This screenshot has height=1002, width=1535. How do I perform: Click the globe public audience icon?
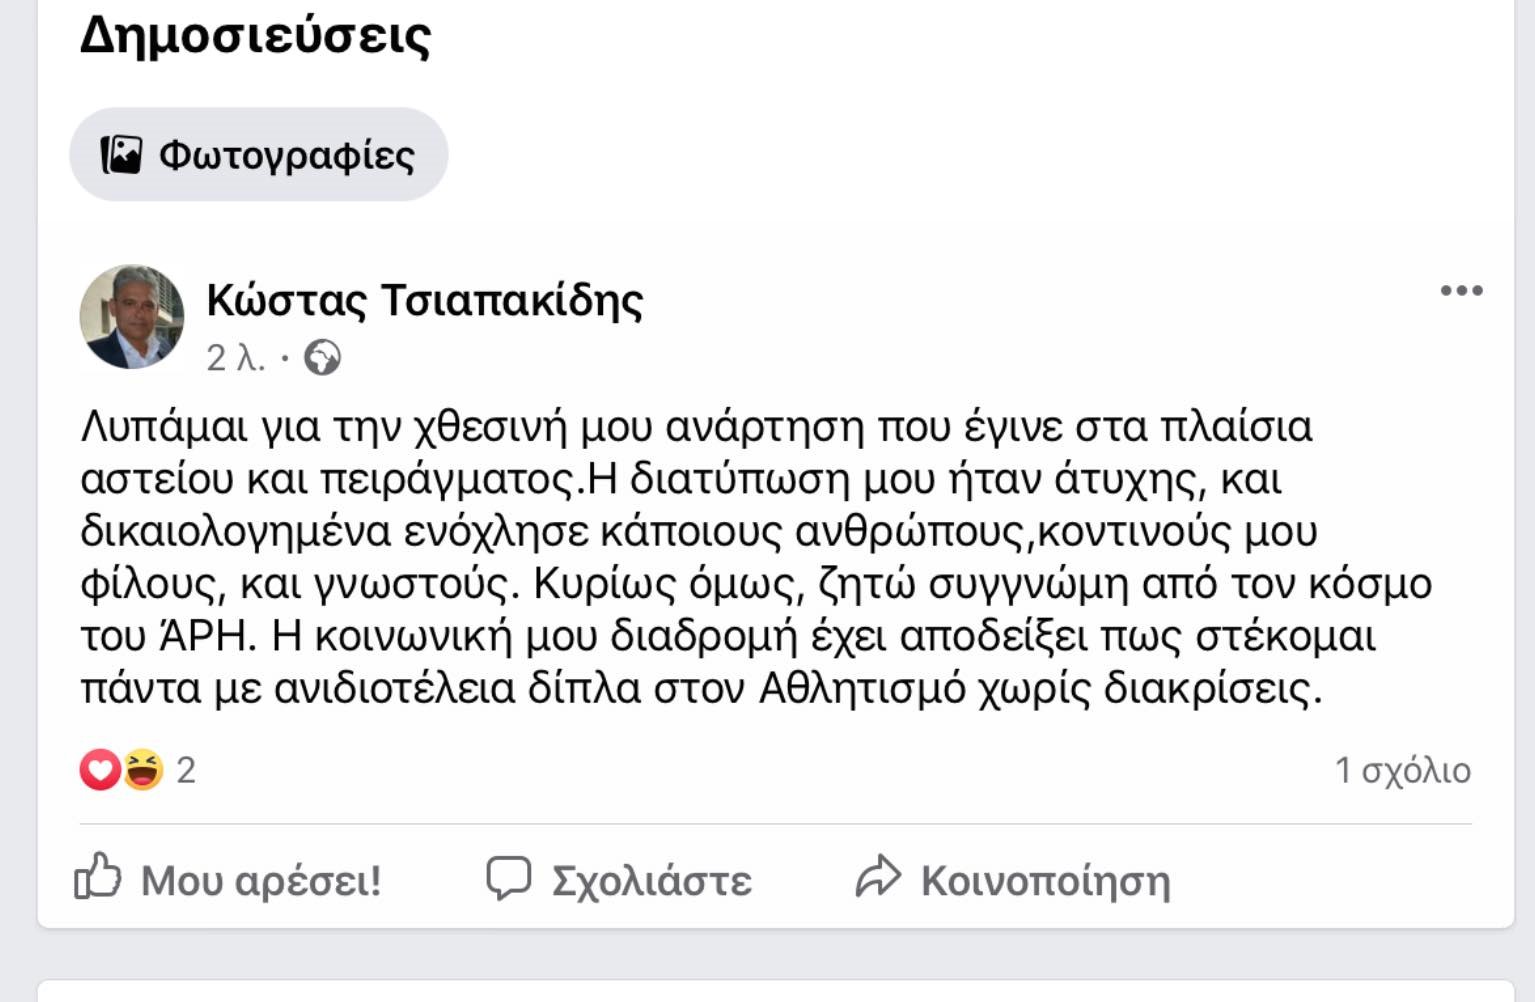(x=322, y=358)
